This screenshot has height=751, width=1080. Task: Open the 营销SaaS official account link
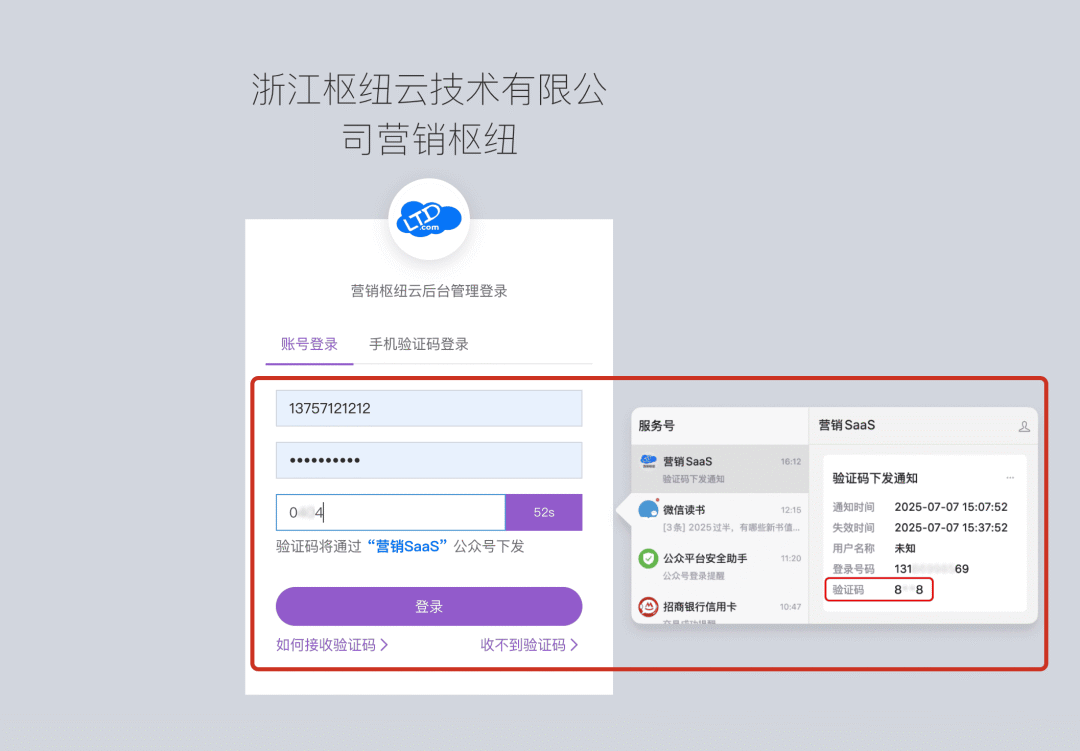408,546
